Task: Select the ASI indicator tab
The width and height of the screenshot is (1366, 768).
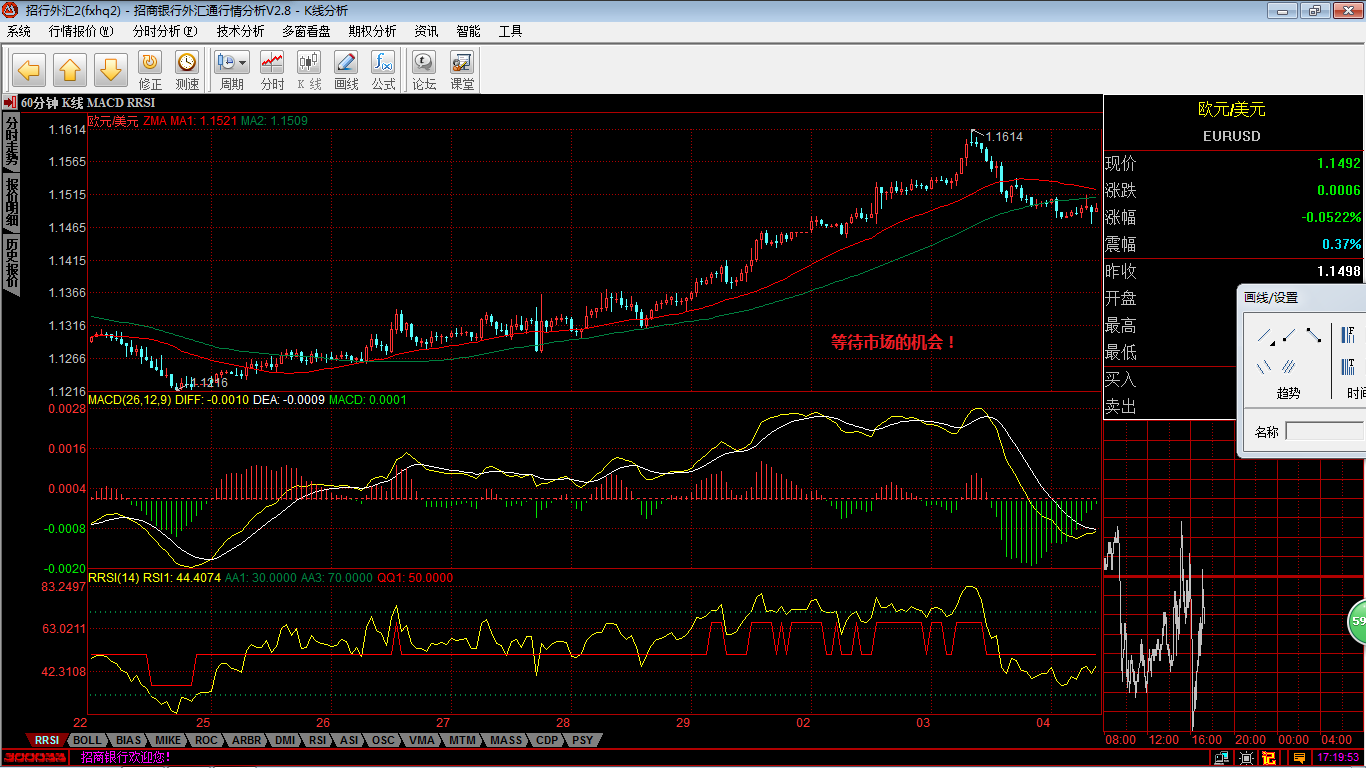Action: click(x=349, y=740)
